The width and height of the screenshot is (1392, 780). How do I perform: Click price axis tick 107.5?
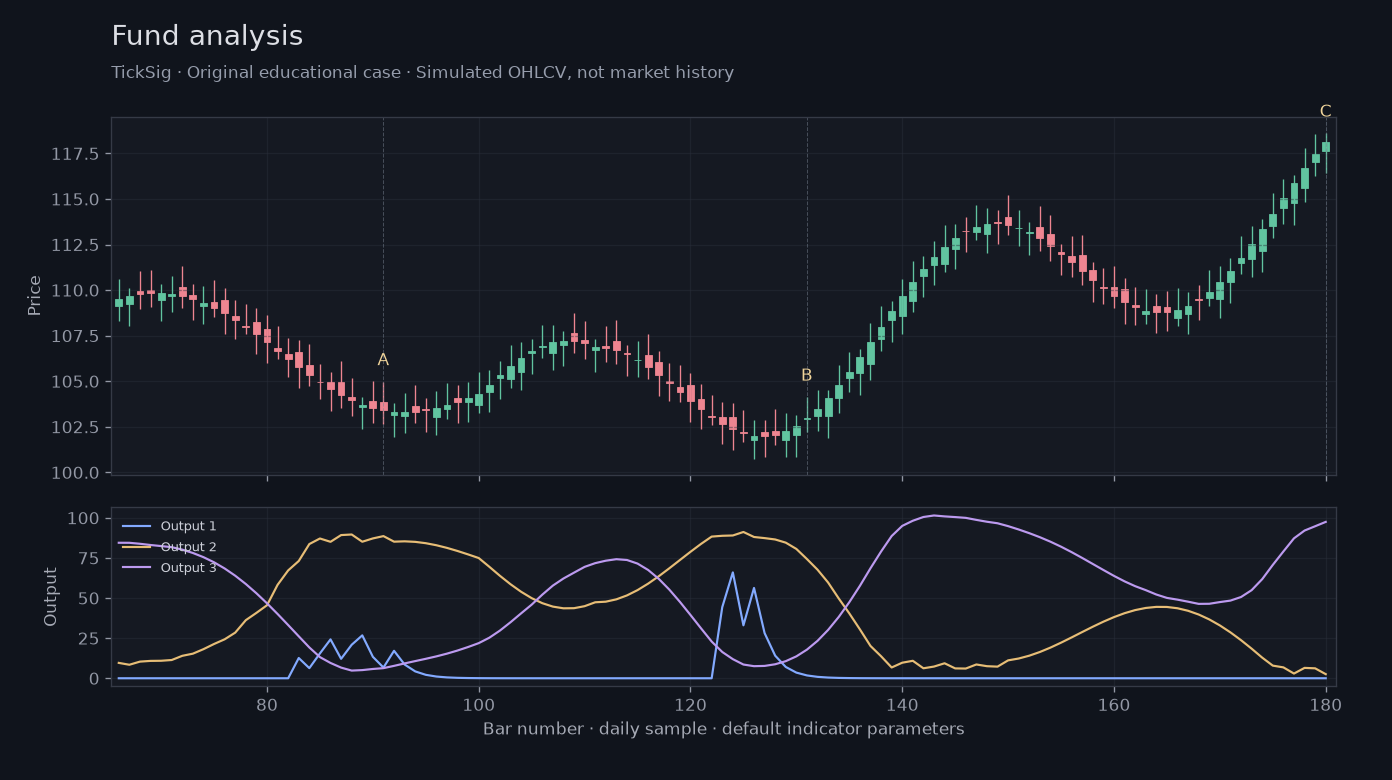point(75,336)
